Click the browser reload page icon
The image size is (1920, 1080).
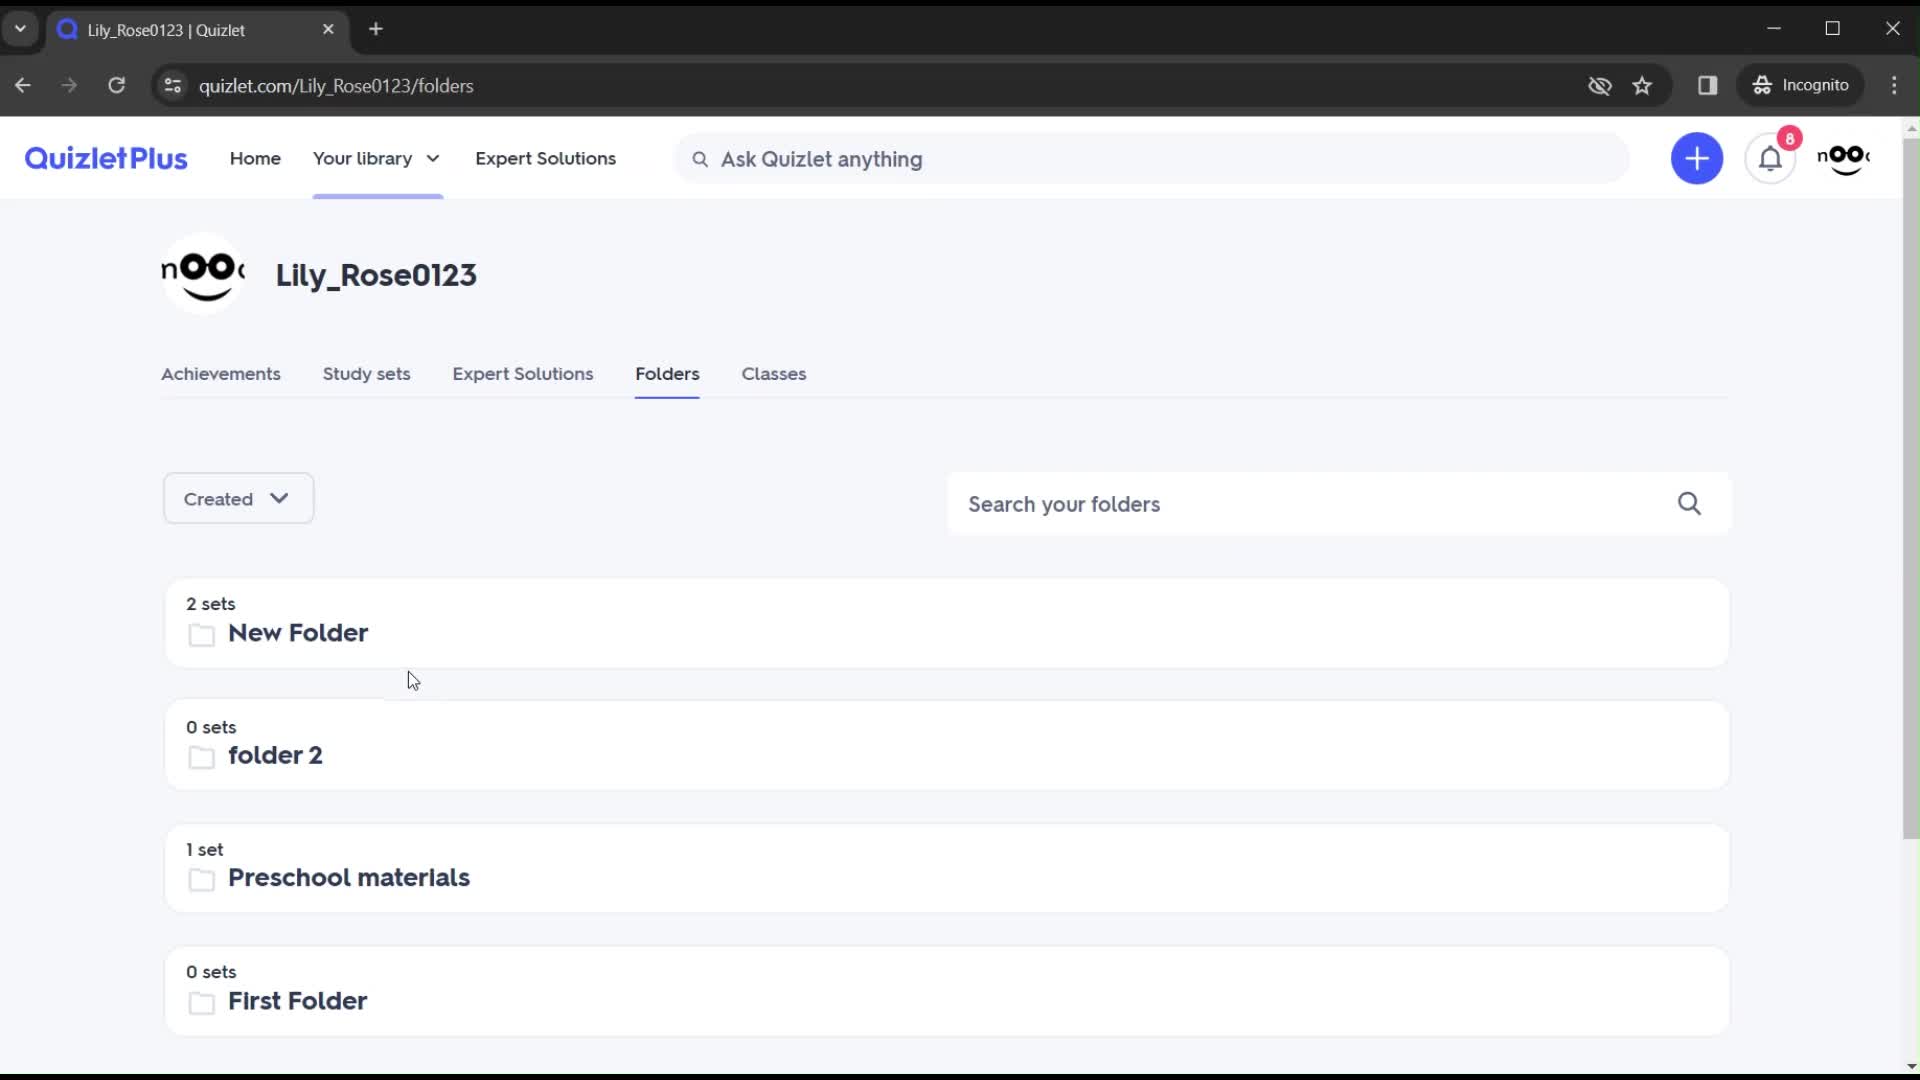[x=116, y=86]
